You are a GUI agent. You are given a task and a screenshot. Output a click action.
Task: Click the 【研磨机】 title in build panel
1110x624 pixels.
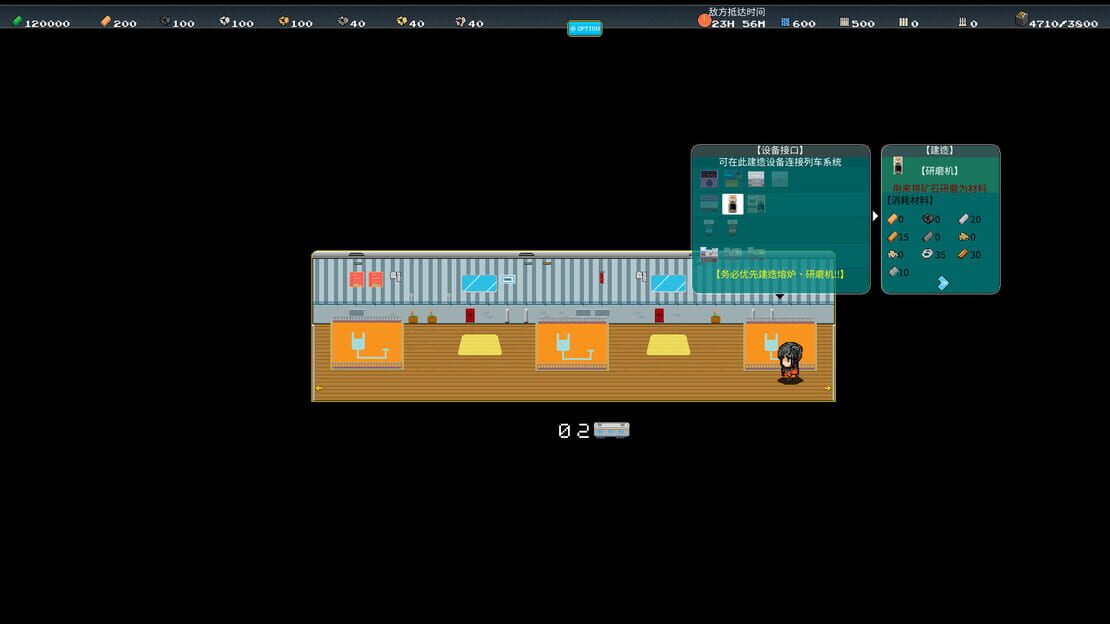(939, 171)
